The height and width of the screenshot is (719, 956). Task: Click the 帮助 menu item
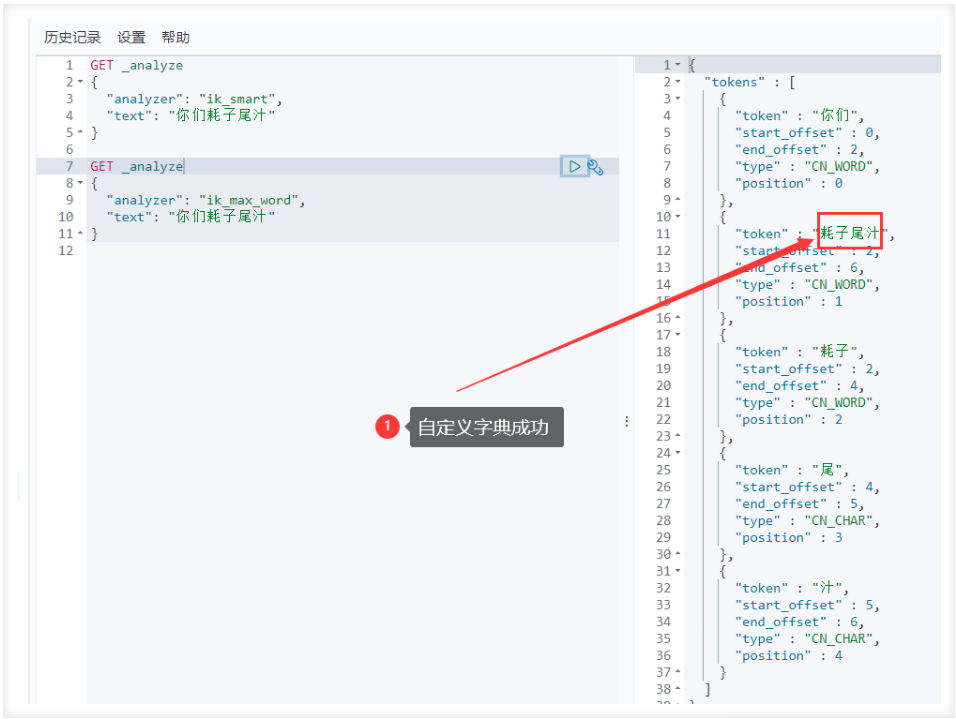tap(175, 37)
